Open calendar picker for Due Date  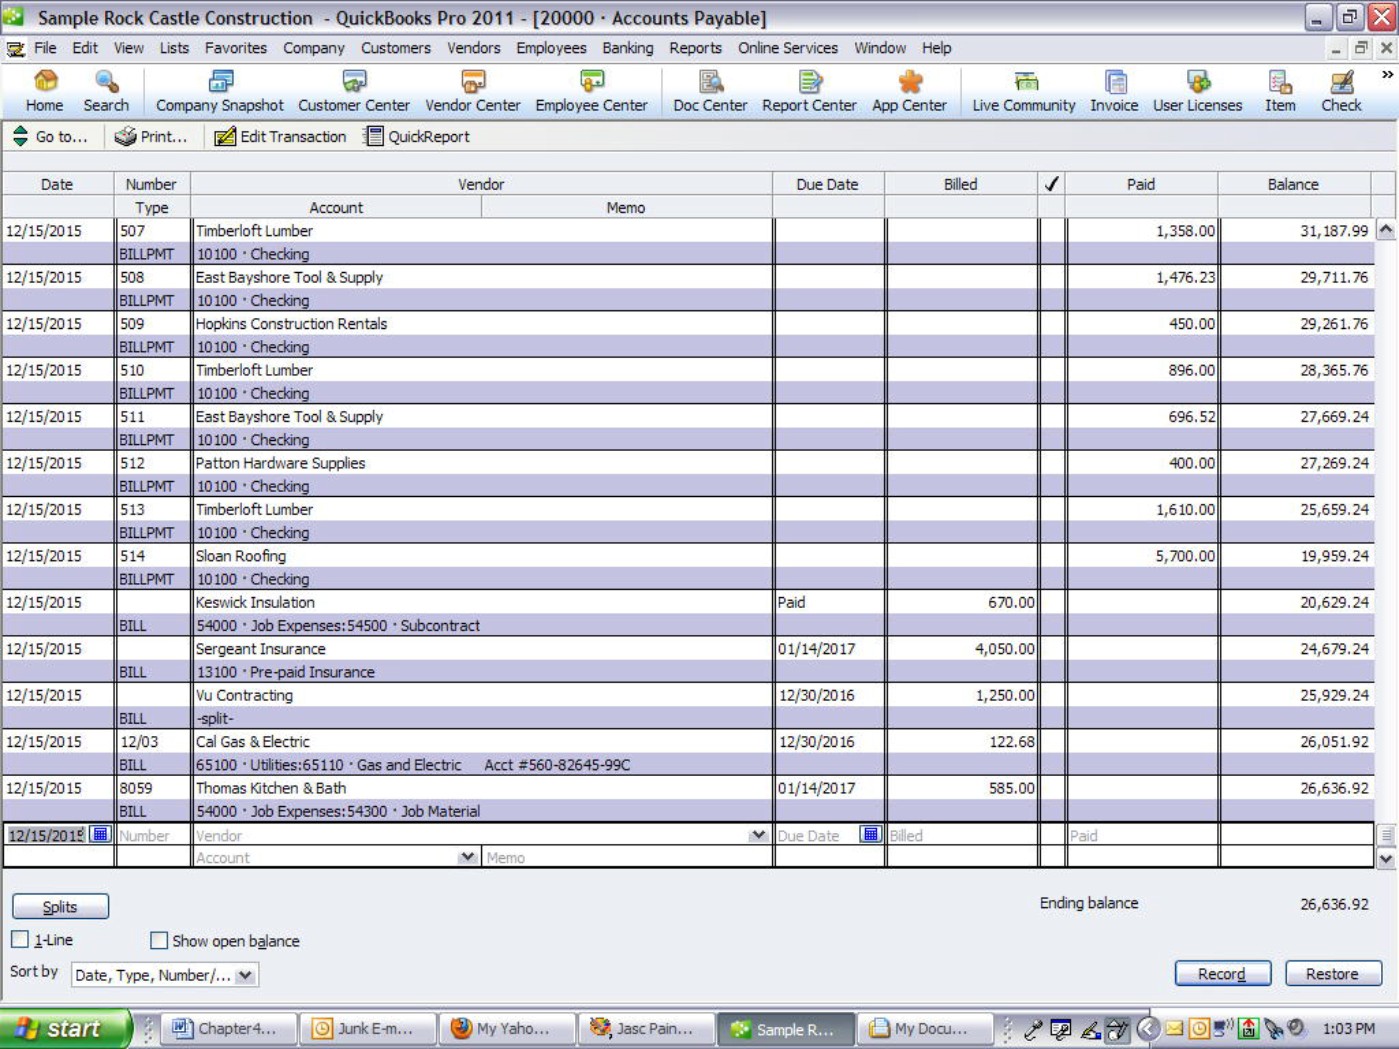pyautogui.click(x=870, y=834)
